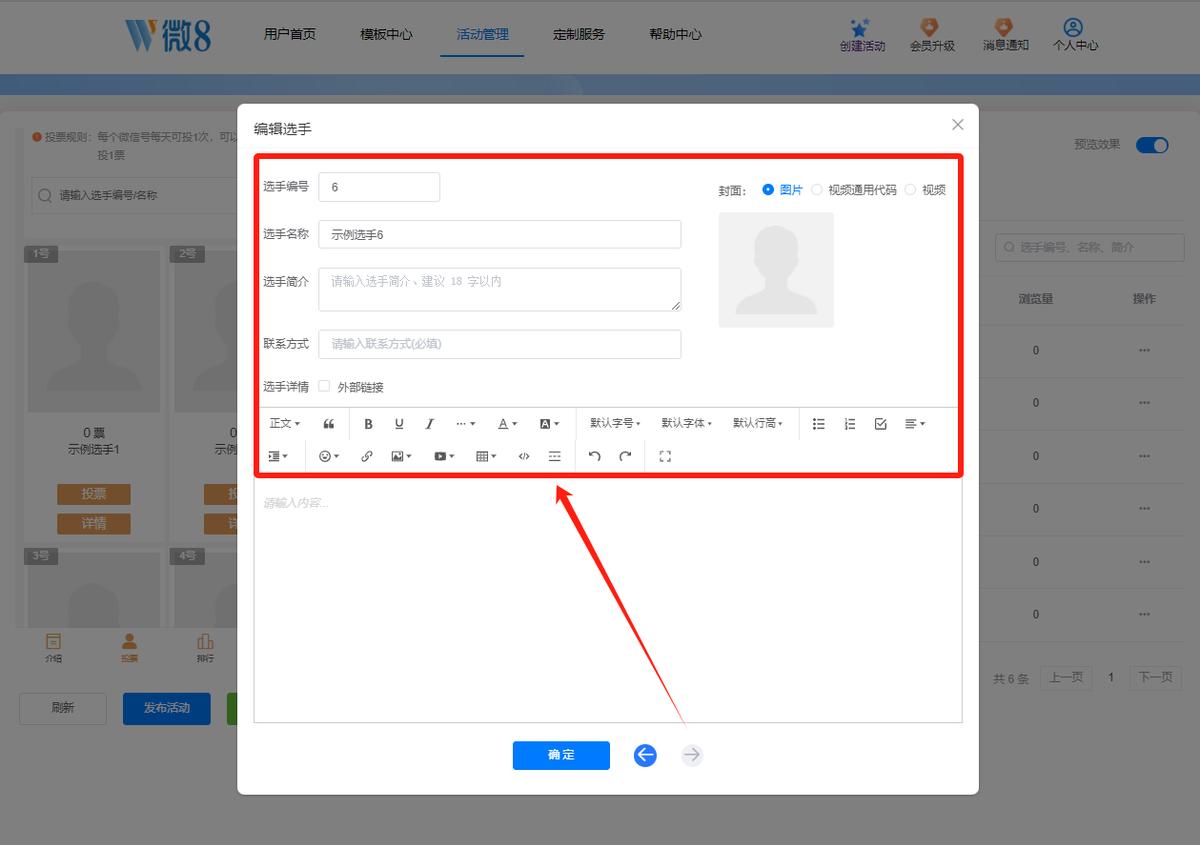Image resolution: width=1200 pixels, height=845 pixels.
Task: Open 创建活动 from the top bar
Action: 862,35
